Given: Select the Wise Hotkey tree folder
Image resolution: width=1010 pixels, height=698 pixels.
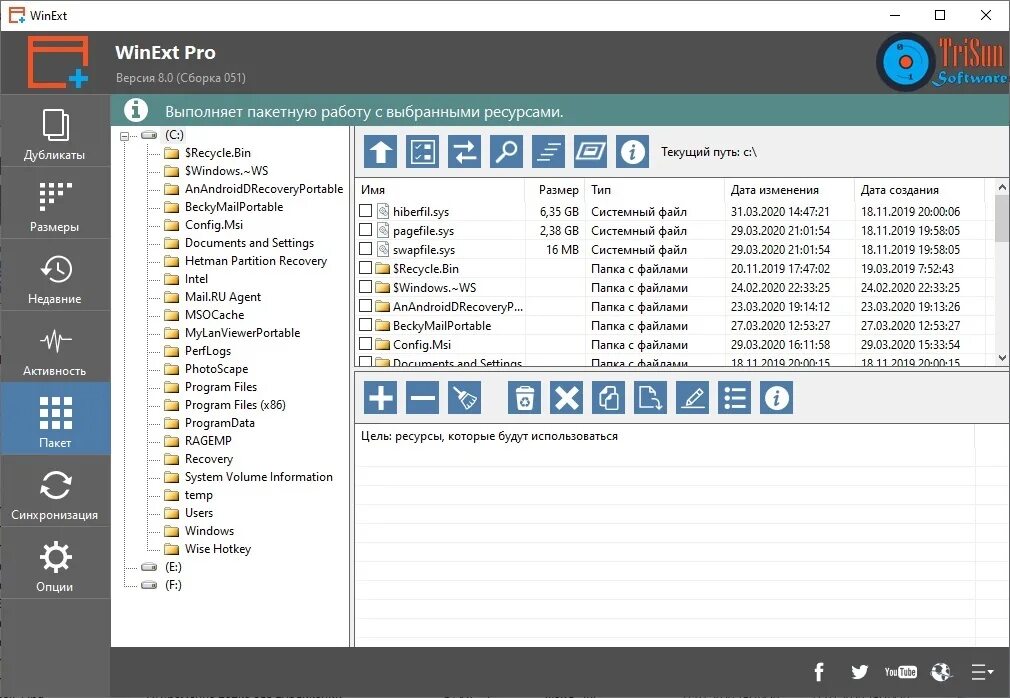Looking at the screenshot, I should click(x=218, y=549).
